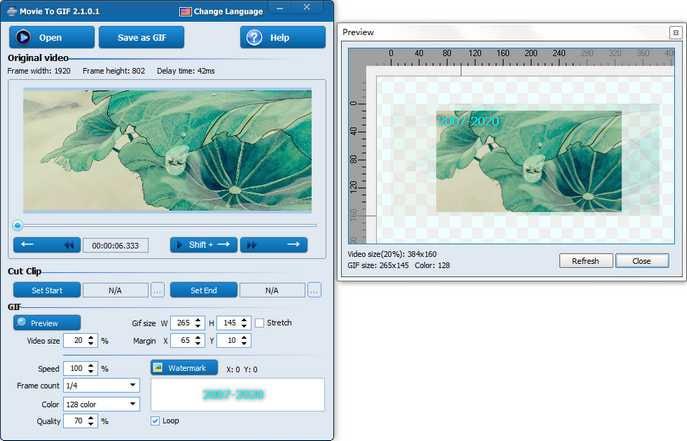
Task: Click Save as GIF
Action: 141,38
